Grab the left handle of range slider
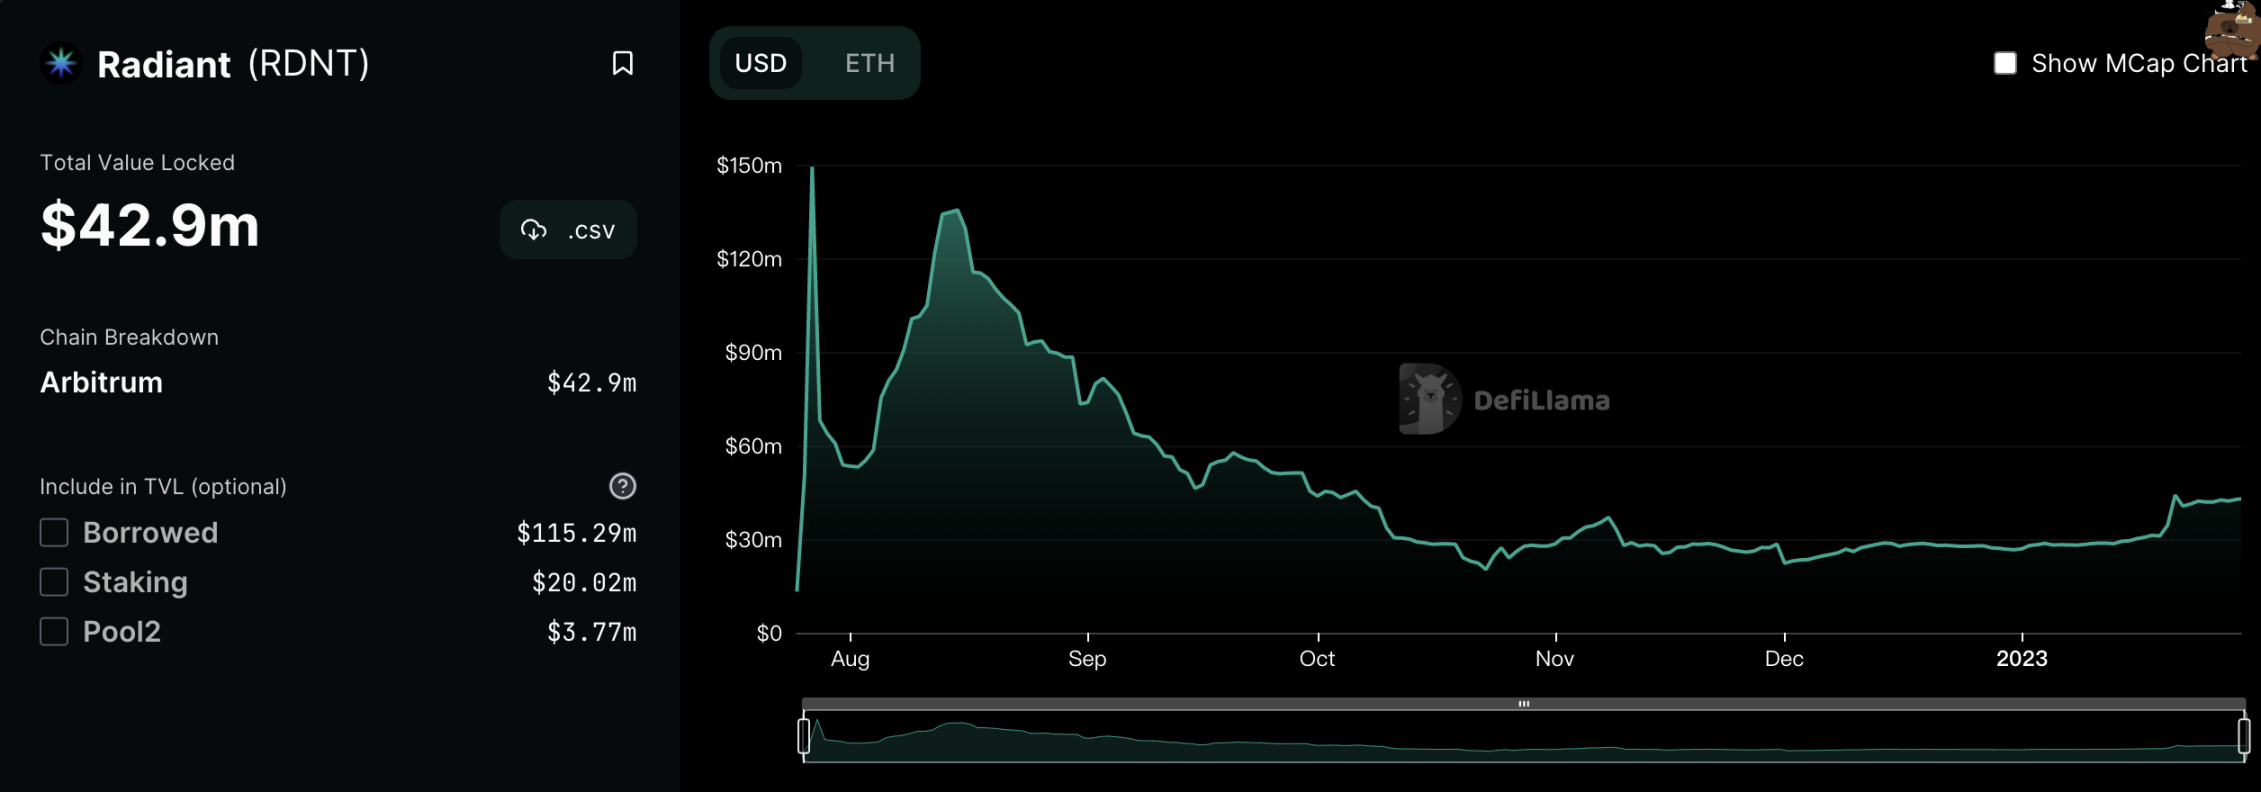The height and width of the screenshot is (792, 2261). point(804,735)
